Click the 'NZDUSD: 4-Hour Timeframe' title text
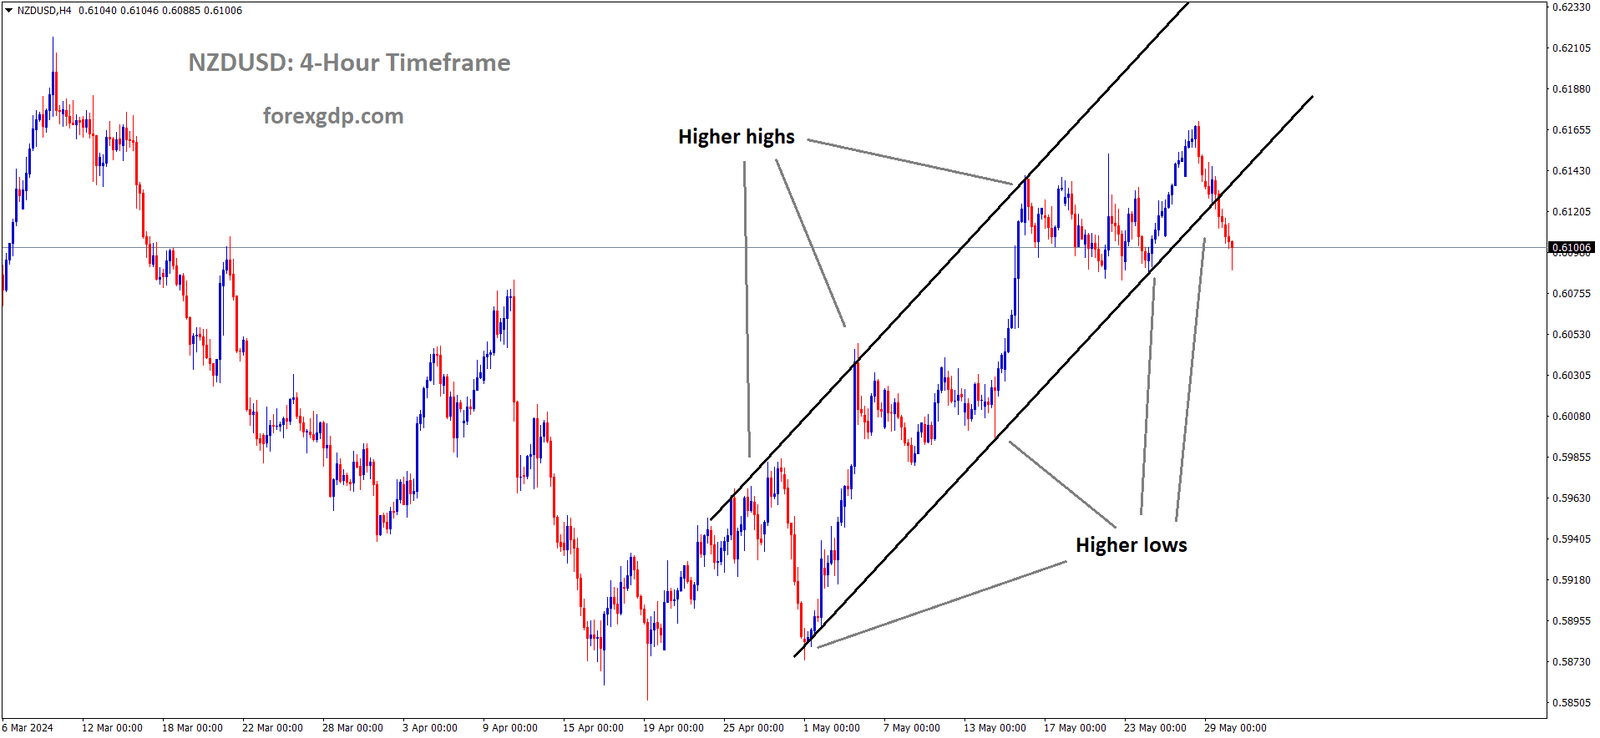 [x=349, y=63]
